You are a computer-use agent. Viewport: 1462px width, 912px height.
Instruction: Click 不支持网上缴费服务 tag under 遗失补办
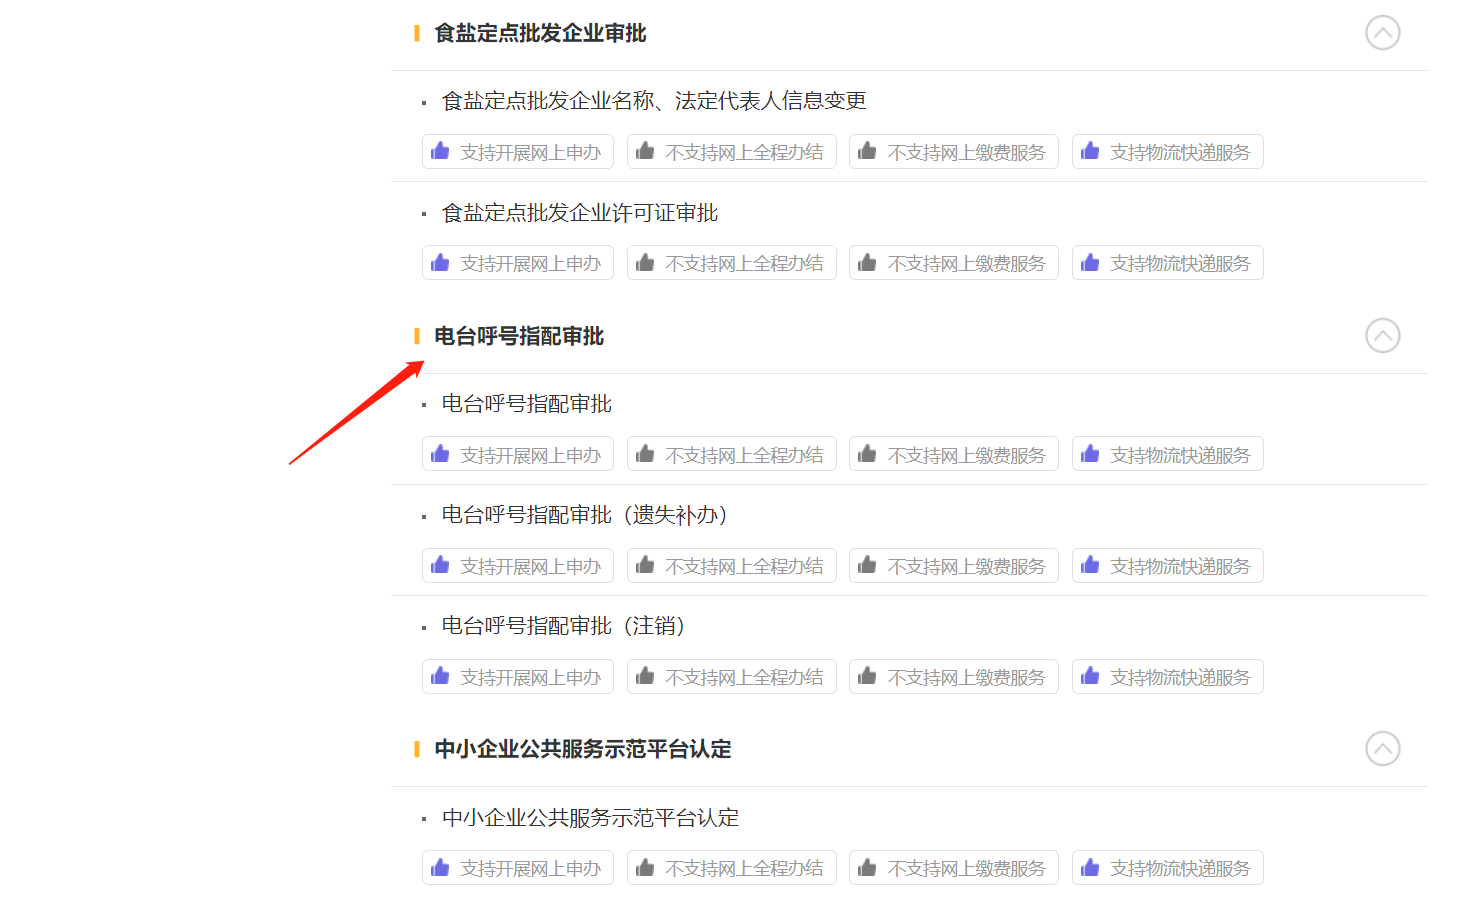[x=954, y=566]
